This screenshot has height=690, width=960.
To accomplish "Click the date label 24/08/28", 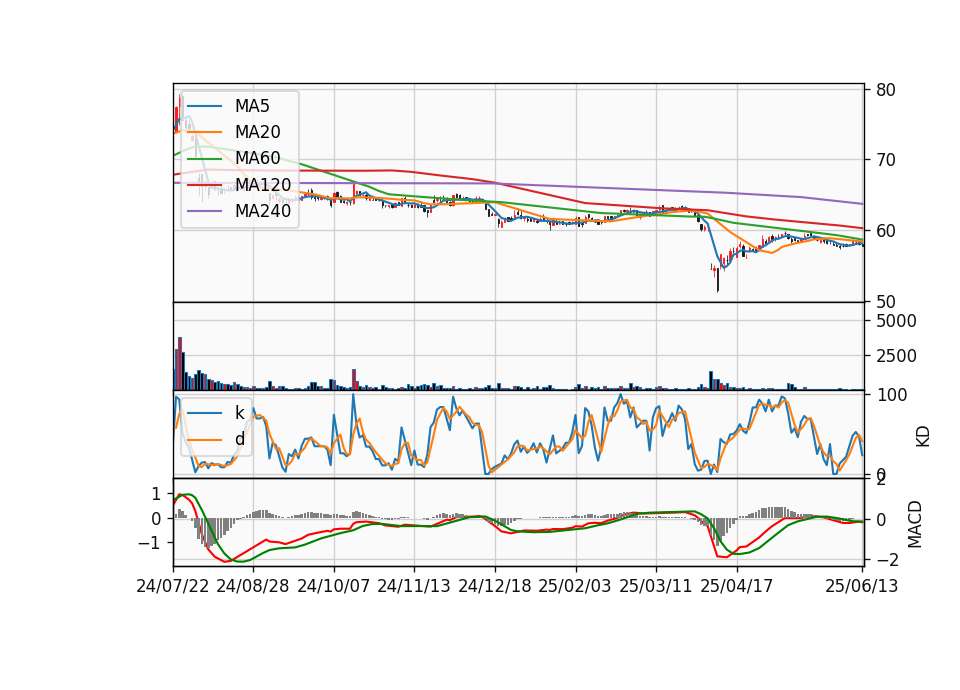I will click(x=253, y=586).
